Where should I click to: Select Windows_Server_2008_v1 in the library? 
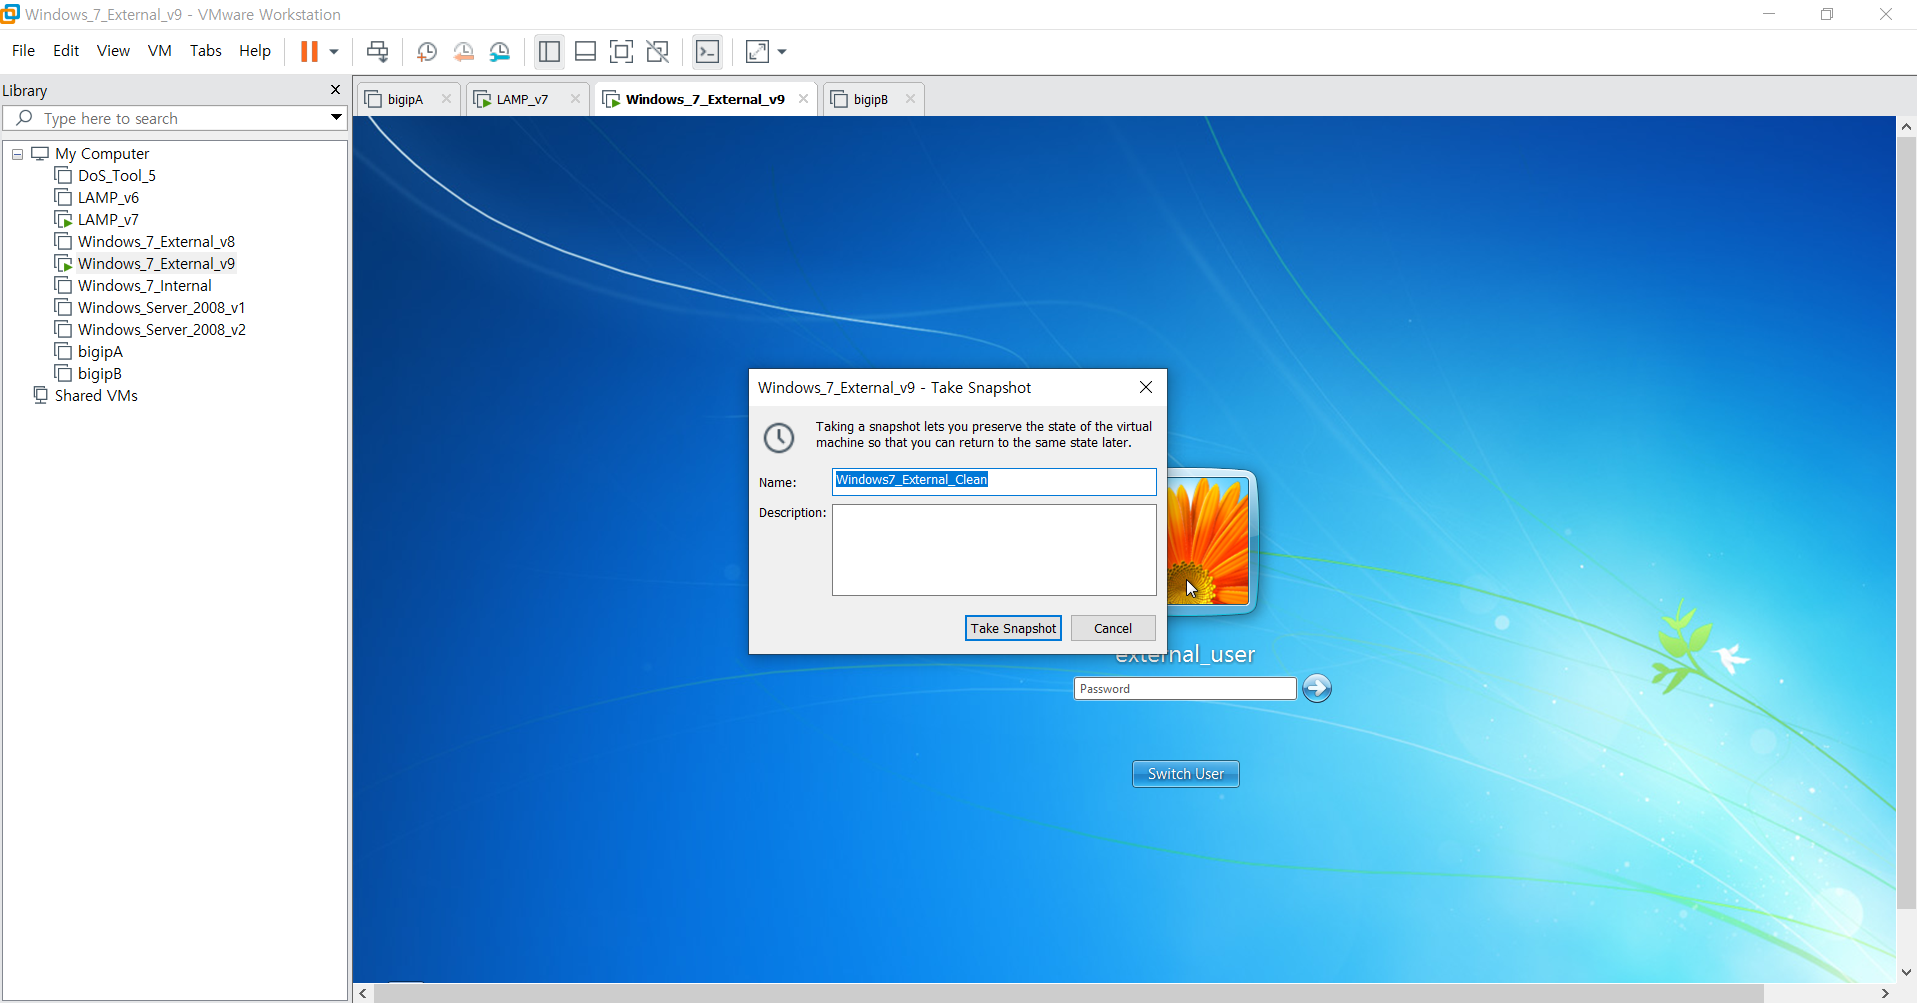point(161,307)
